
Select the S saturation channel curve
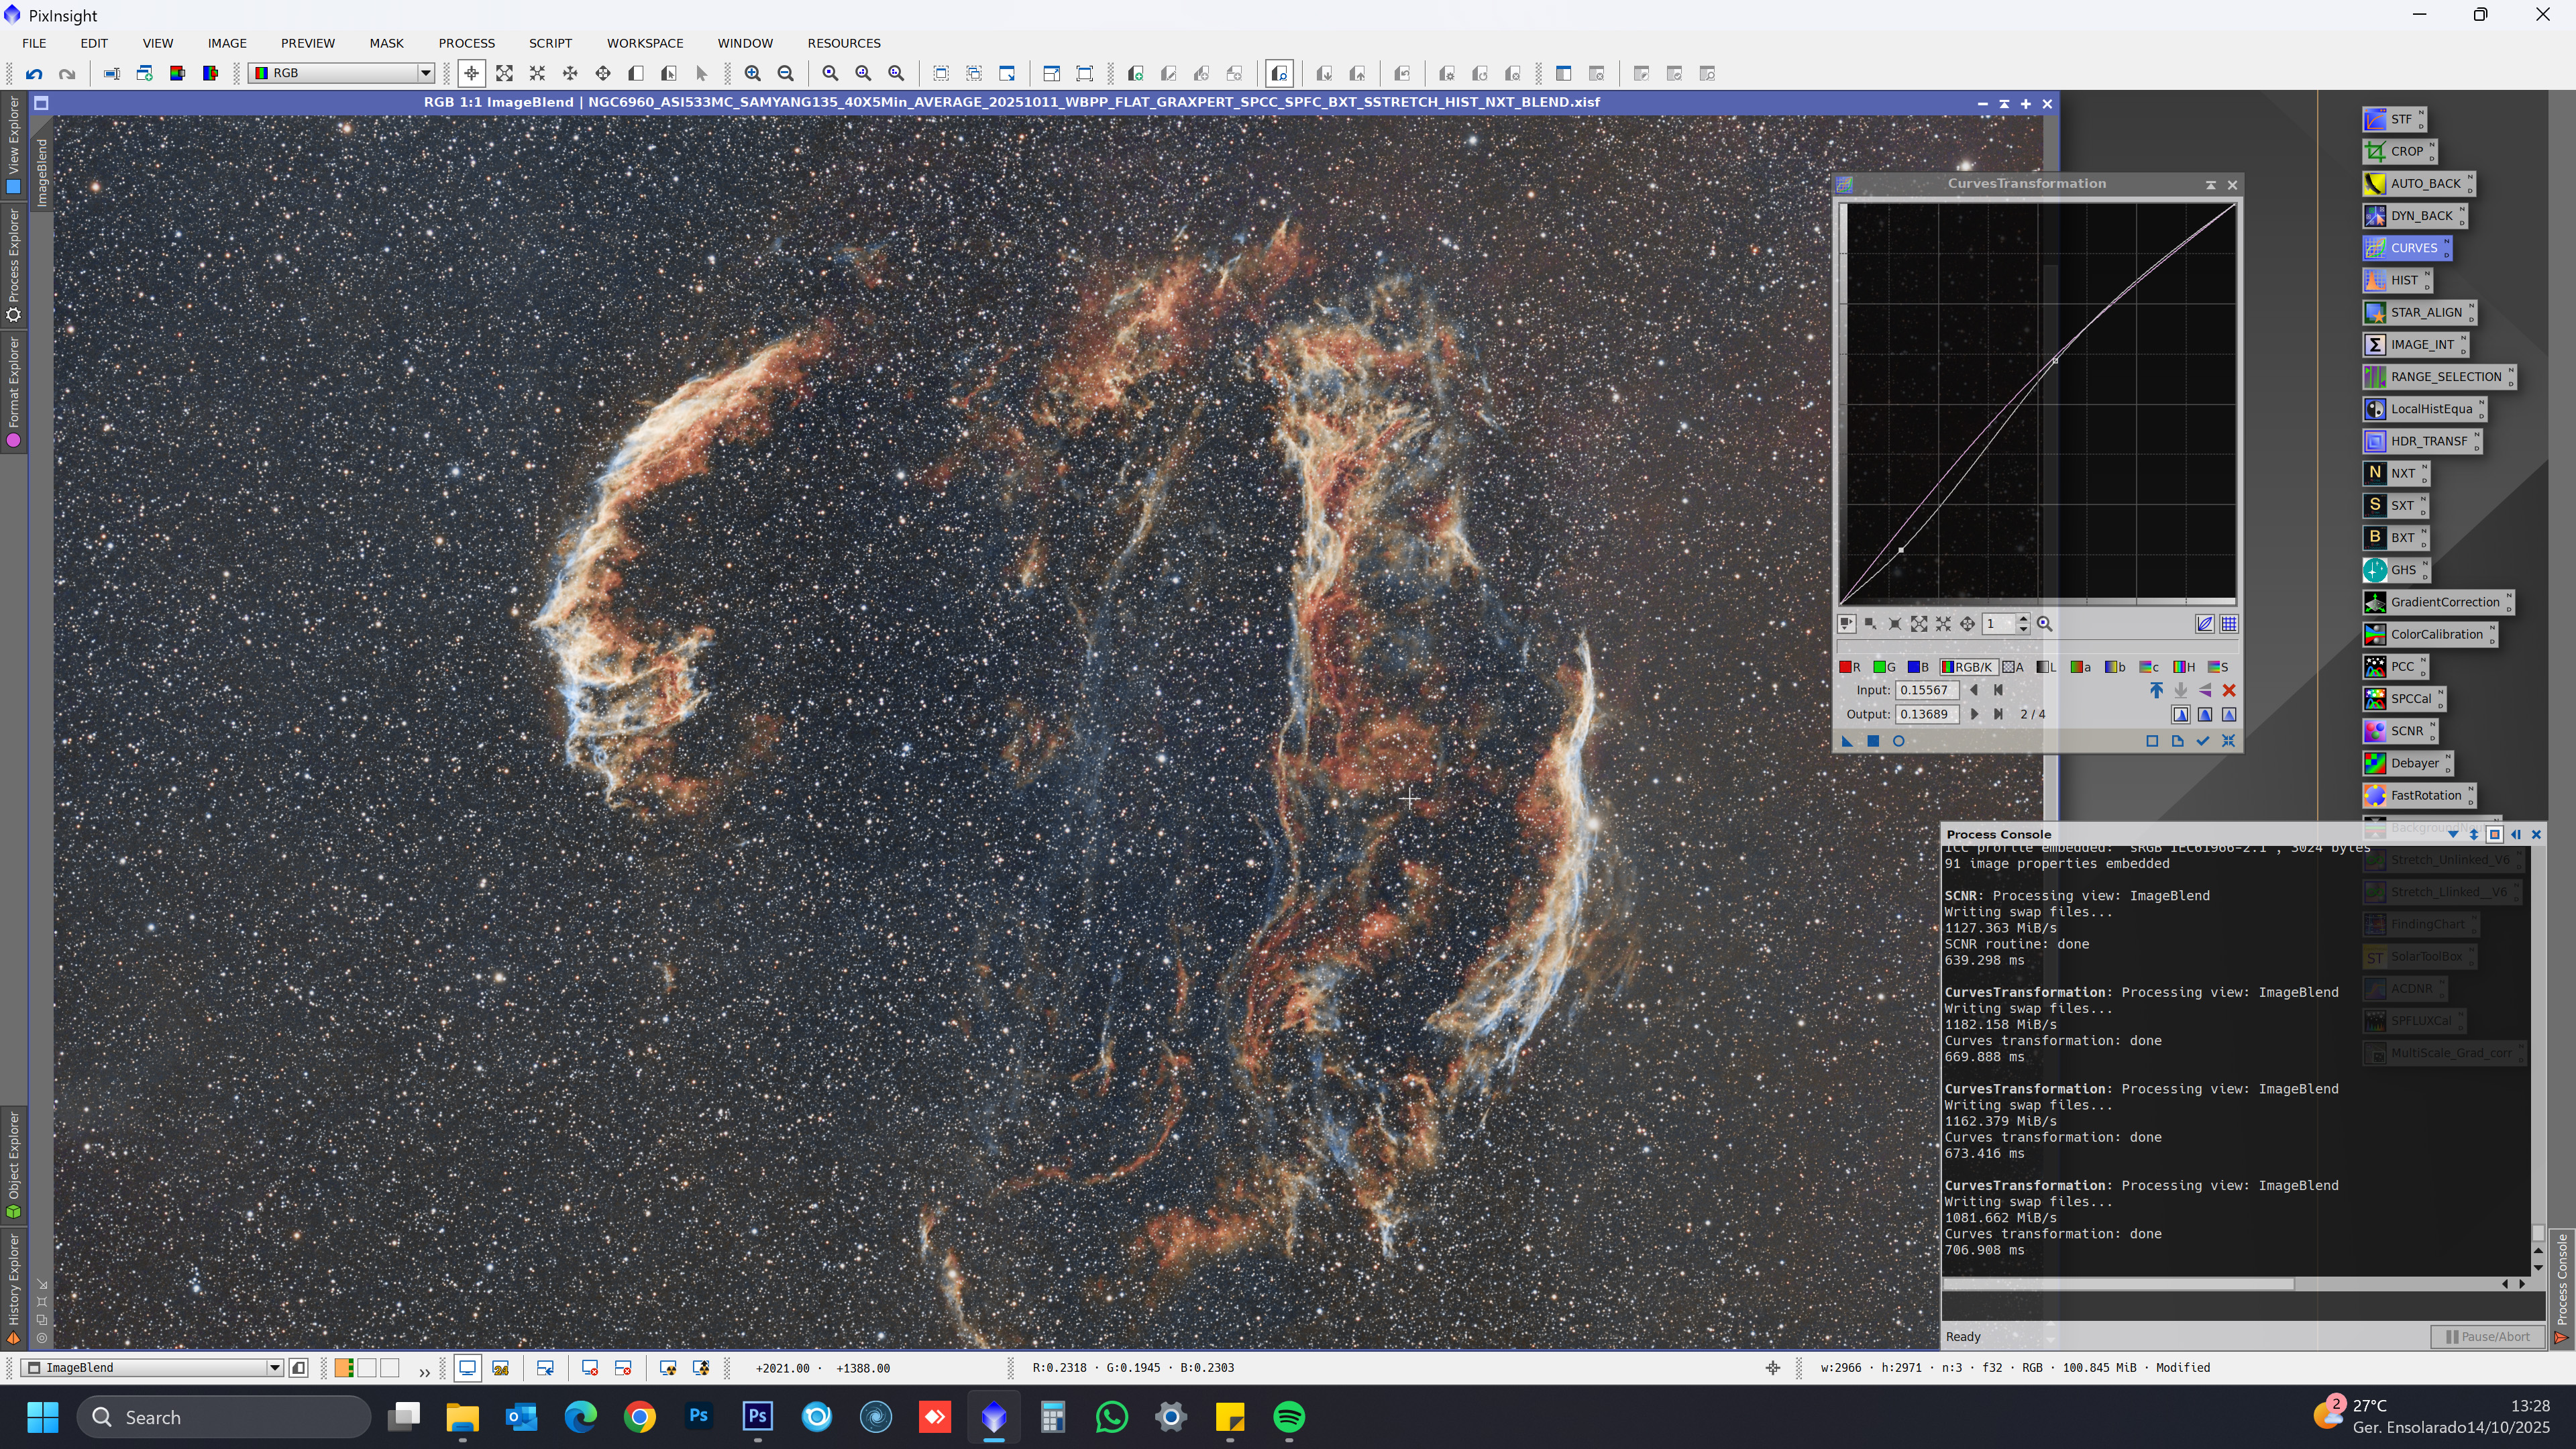[2217, 667]
